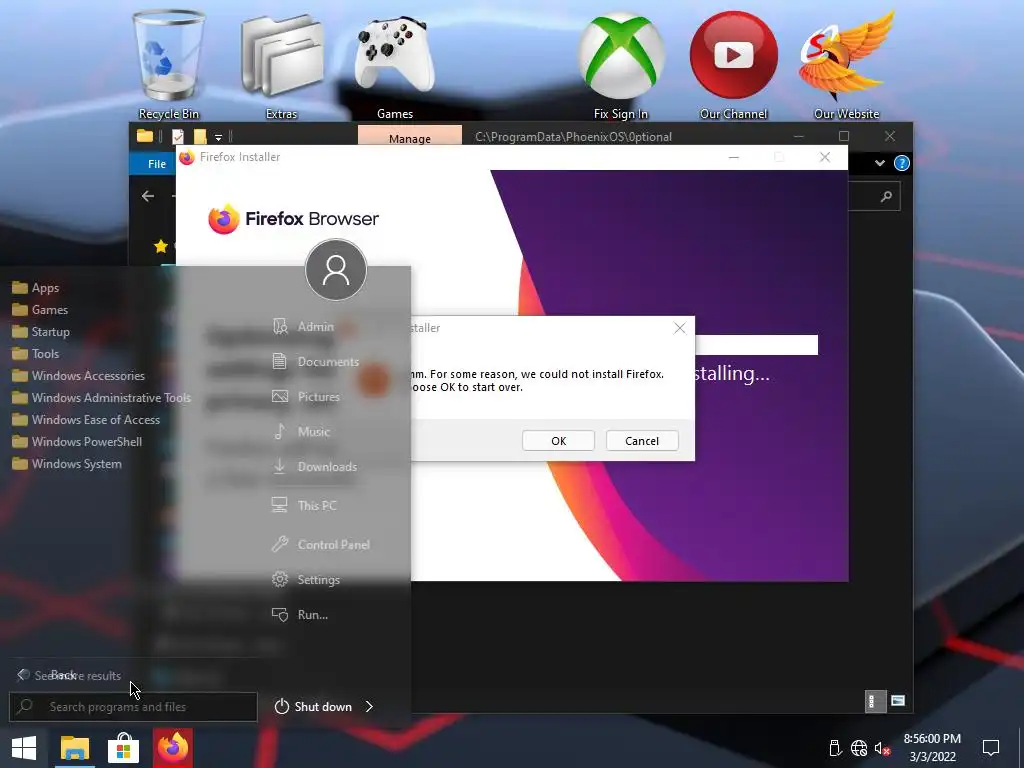Expand Windows PowerShell folder

tap(77, 441)
